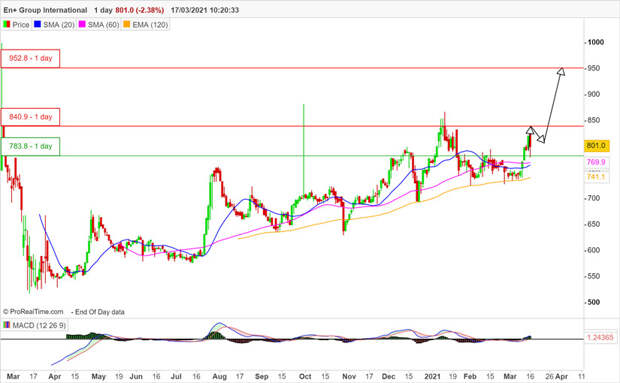Click the ProRealTime.com copyright text
This screenshot has width=620, height=383.
click(33, 312)
